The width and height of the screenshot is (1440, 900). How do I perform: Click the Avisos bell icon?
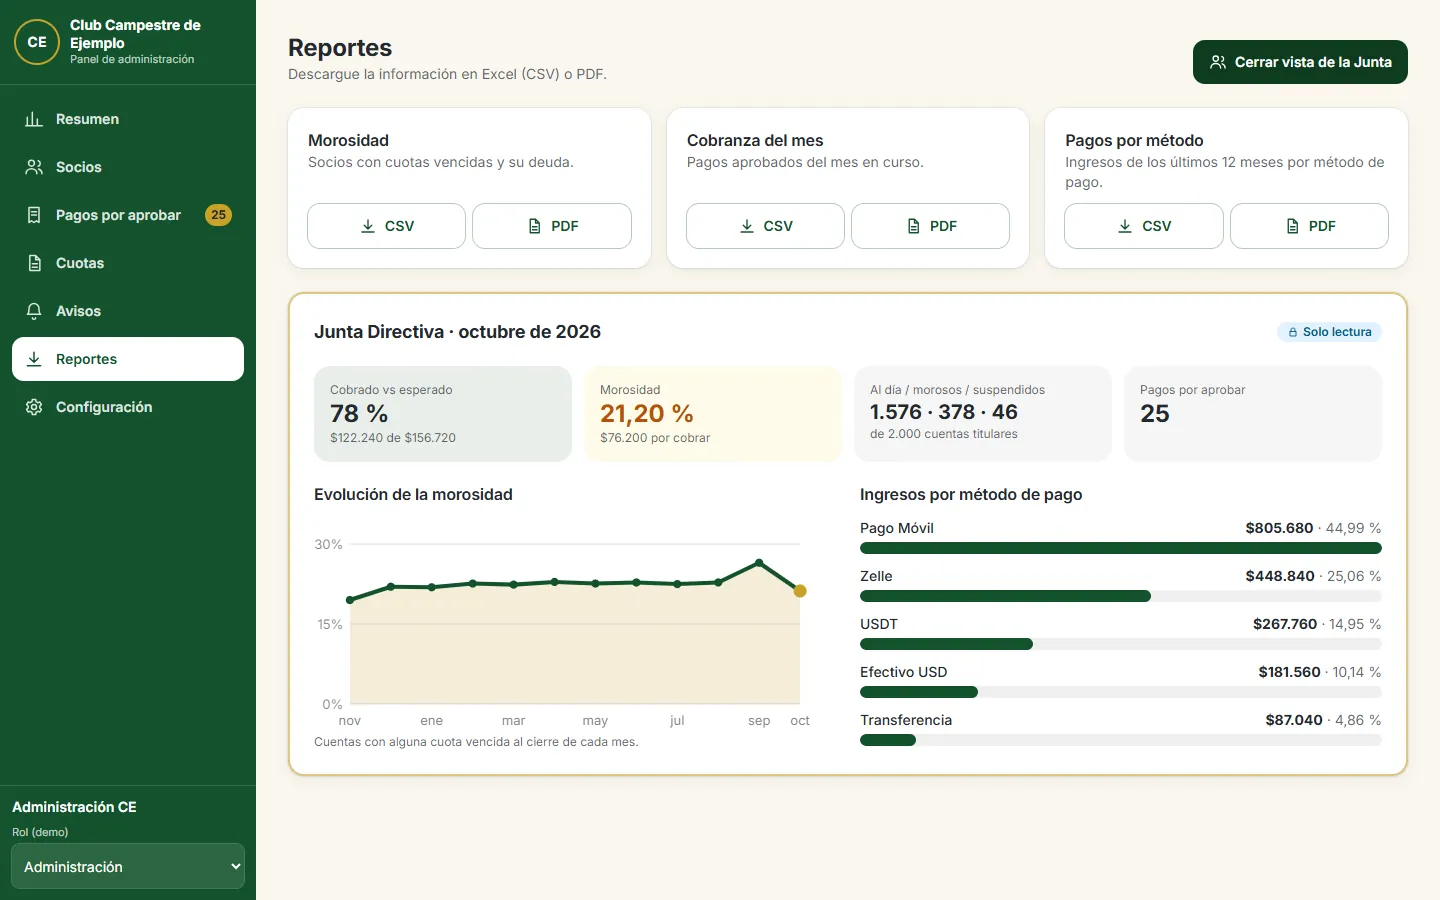pos(34,311)
